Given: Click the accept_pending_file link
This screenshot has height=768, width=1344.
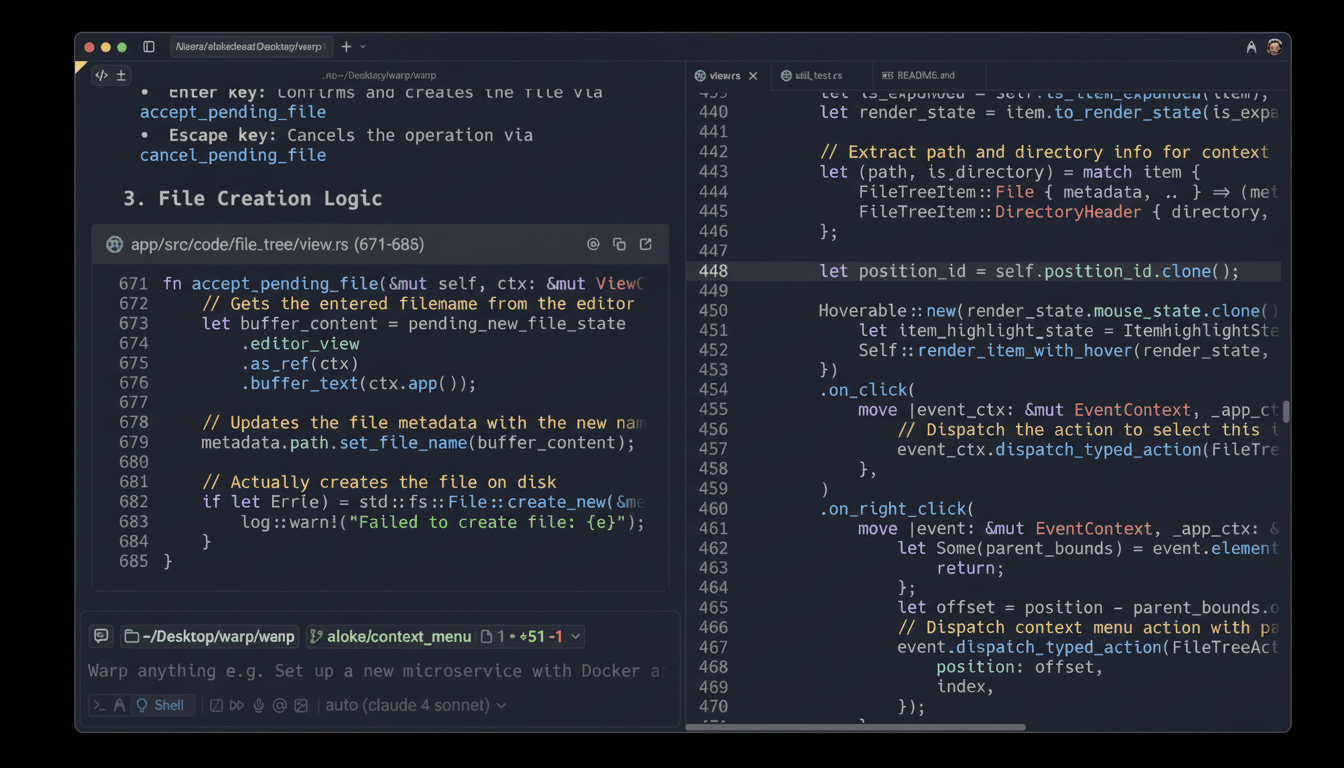Looking at the screenshot, I should (x=232, y=112).
